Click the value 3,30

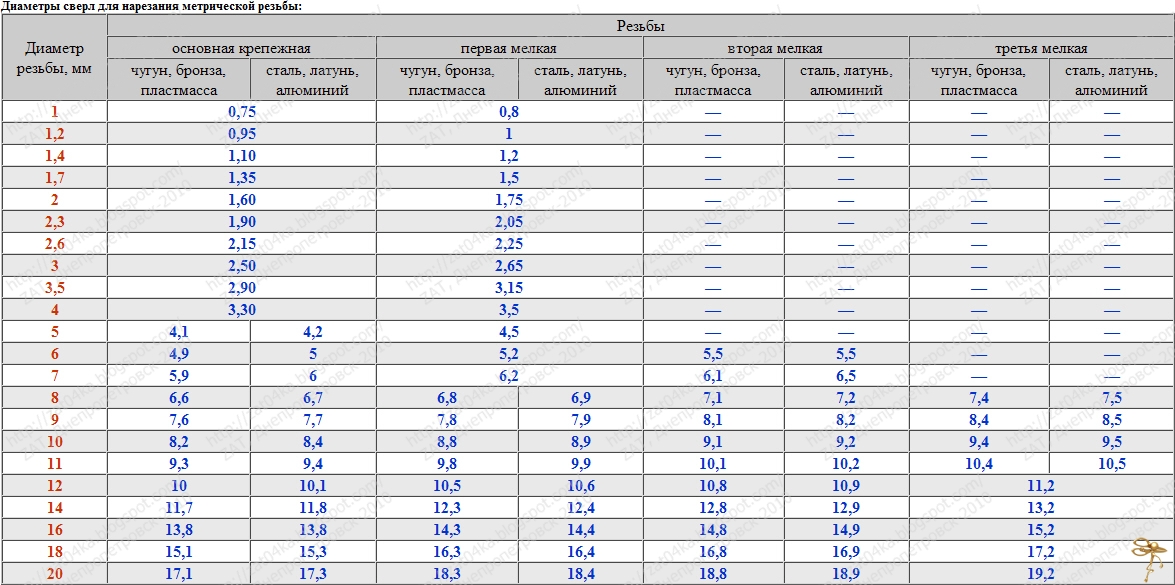241,310
